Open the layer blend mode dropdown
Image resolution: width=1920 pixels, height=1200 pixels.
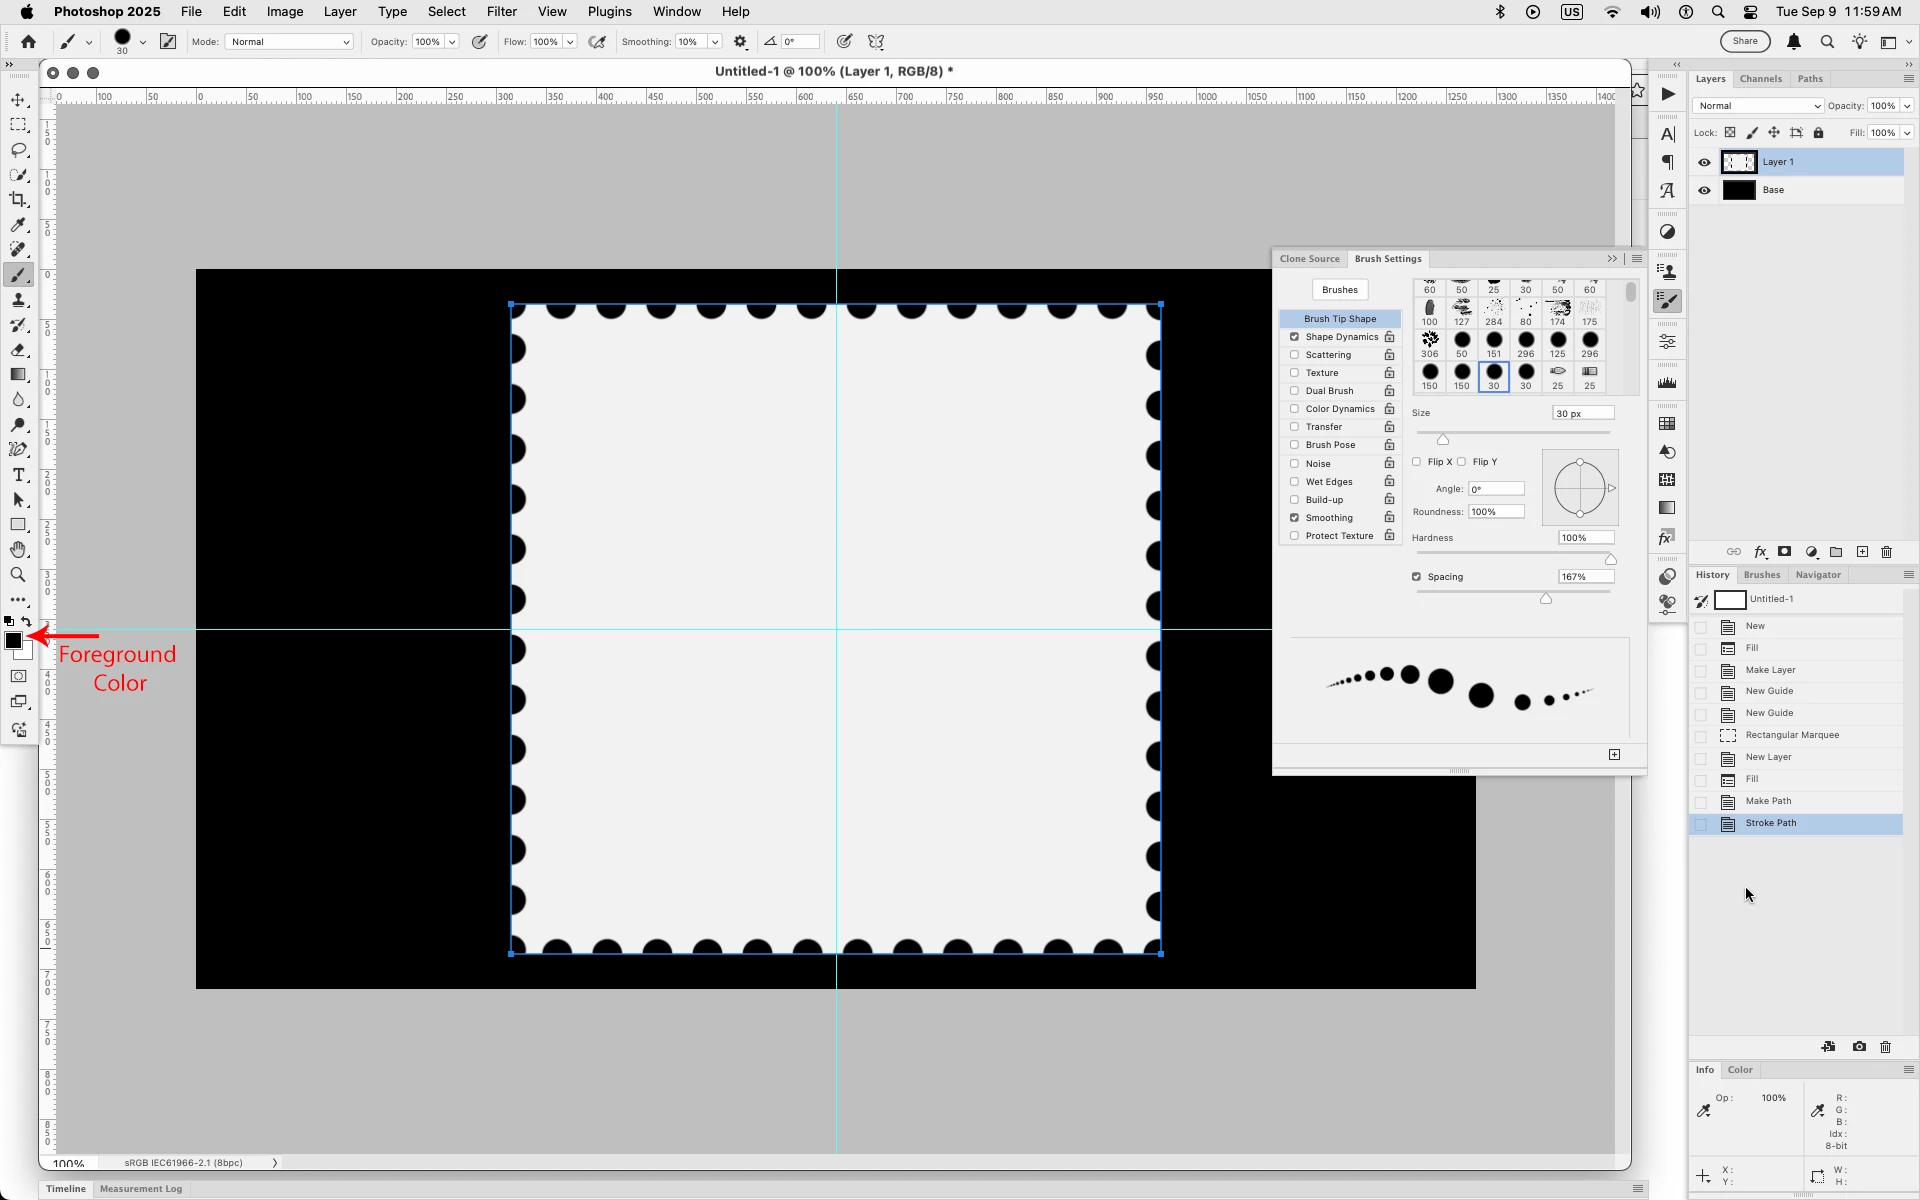1757,106
